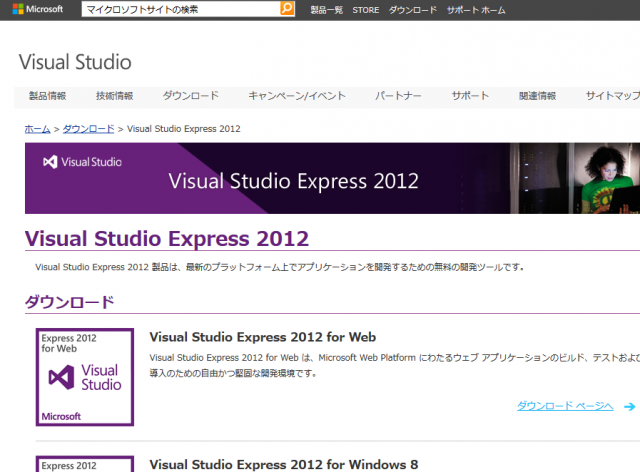Select the サポート navigation tab
Viewport: 640px width, 472px height.
point(470,96)
